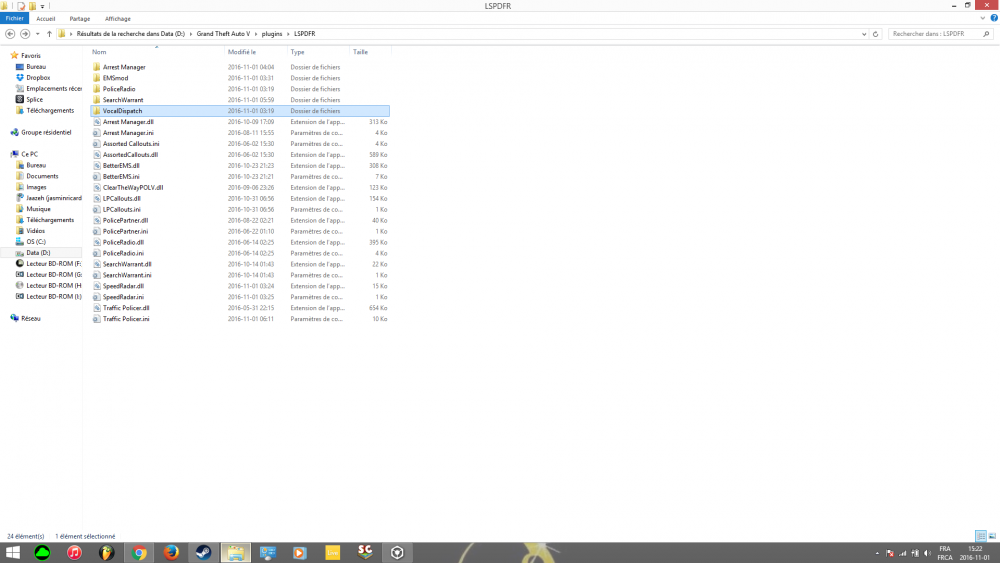Click the Grand Theft Auto V breadcrumb
Screen dimensions: 1000x563
point(223,34)
